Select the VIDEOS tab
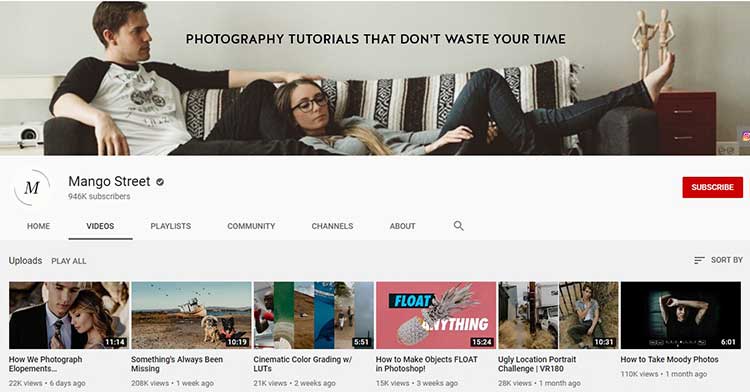 point(100,226)
